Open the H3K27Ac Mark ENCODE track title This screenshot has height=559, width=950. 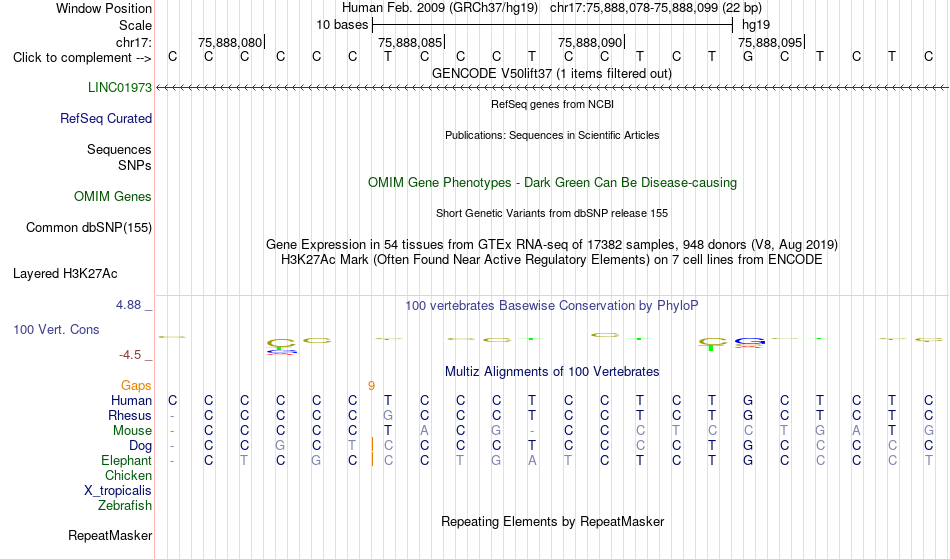[552, 260]
